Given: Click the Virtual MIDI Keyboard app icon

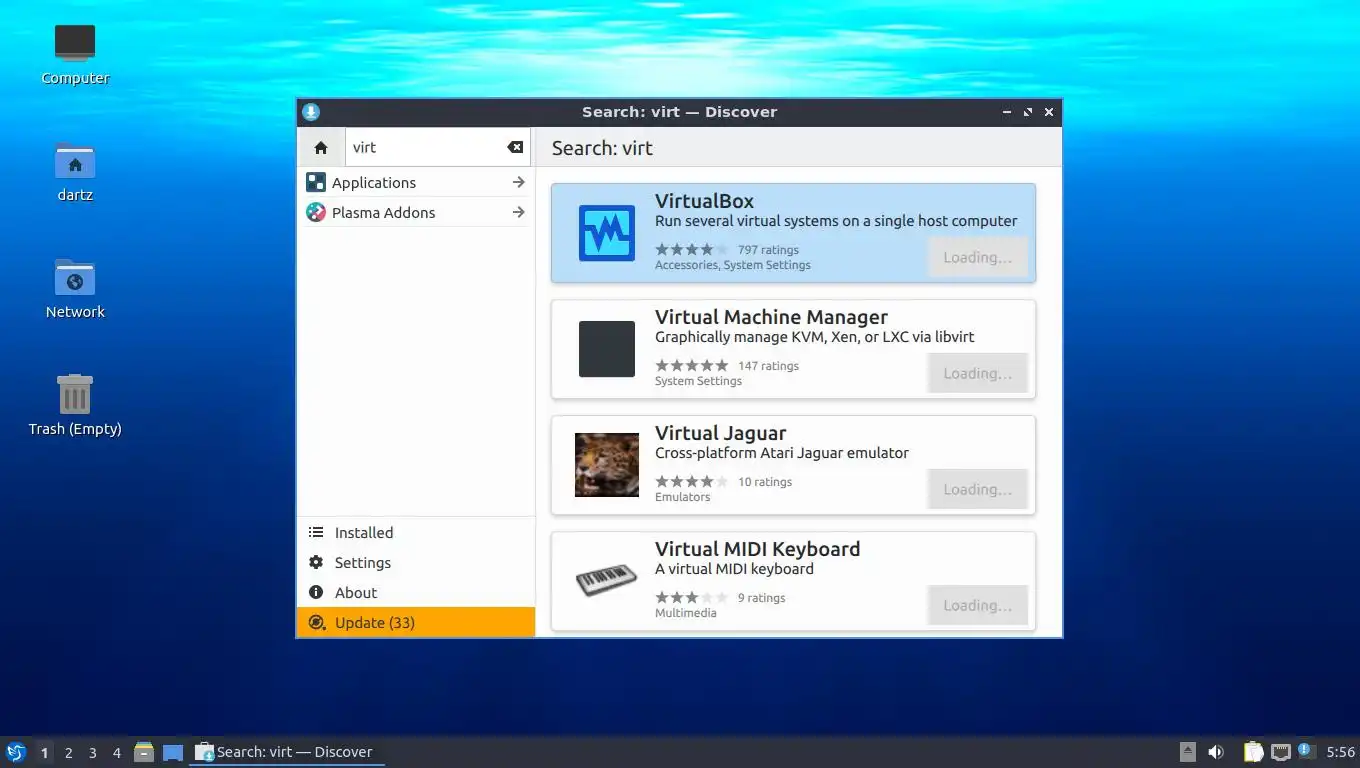Looking at the screenshot, I should (x=607, y=581).
